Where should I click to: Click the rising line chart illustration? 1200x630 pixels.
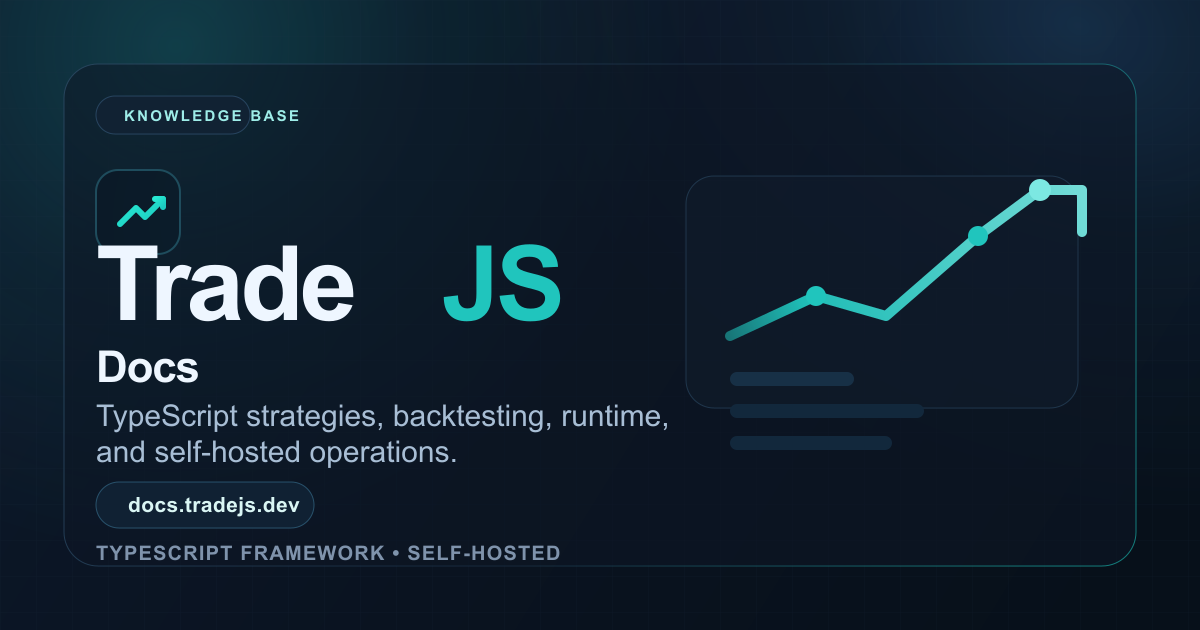click(906, 262)
